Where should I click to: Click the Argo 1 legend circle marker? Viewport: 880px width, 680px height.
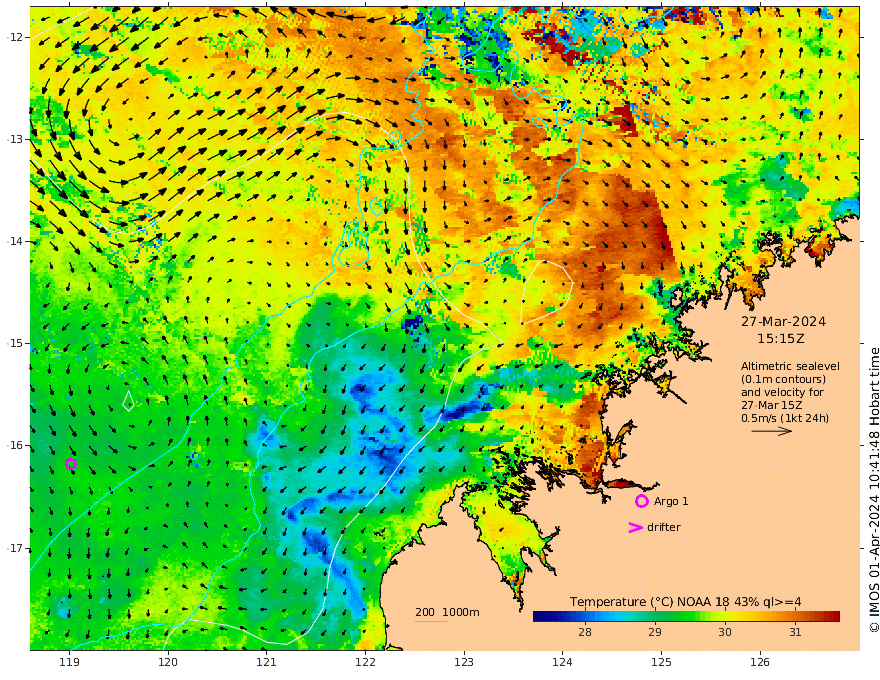point(641,501)
